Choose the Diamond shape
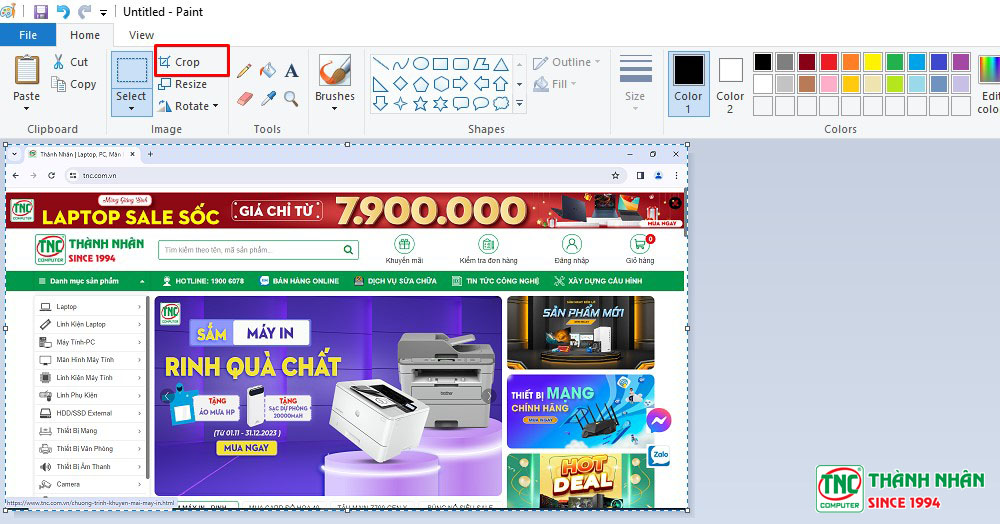This screenshot has width=1000, height=524. (x=401, y=84)
